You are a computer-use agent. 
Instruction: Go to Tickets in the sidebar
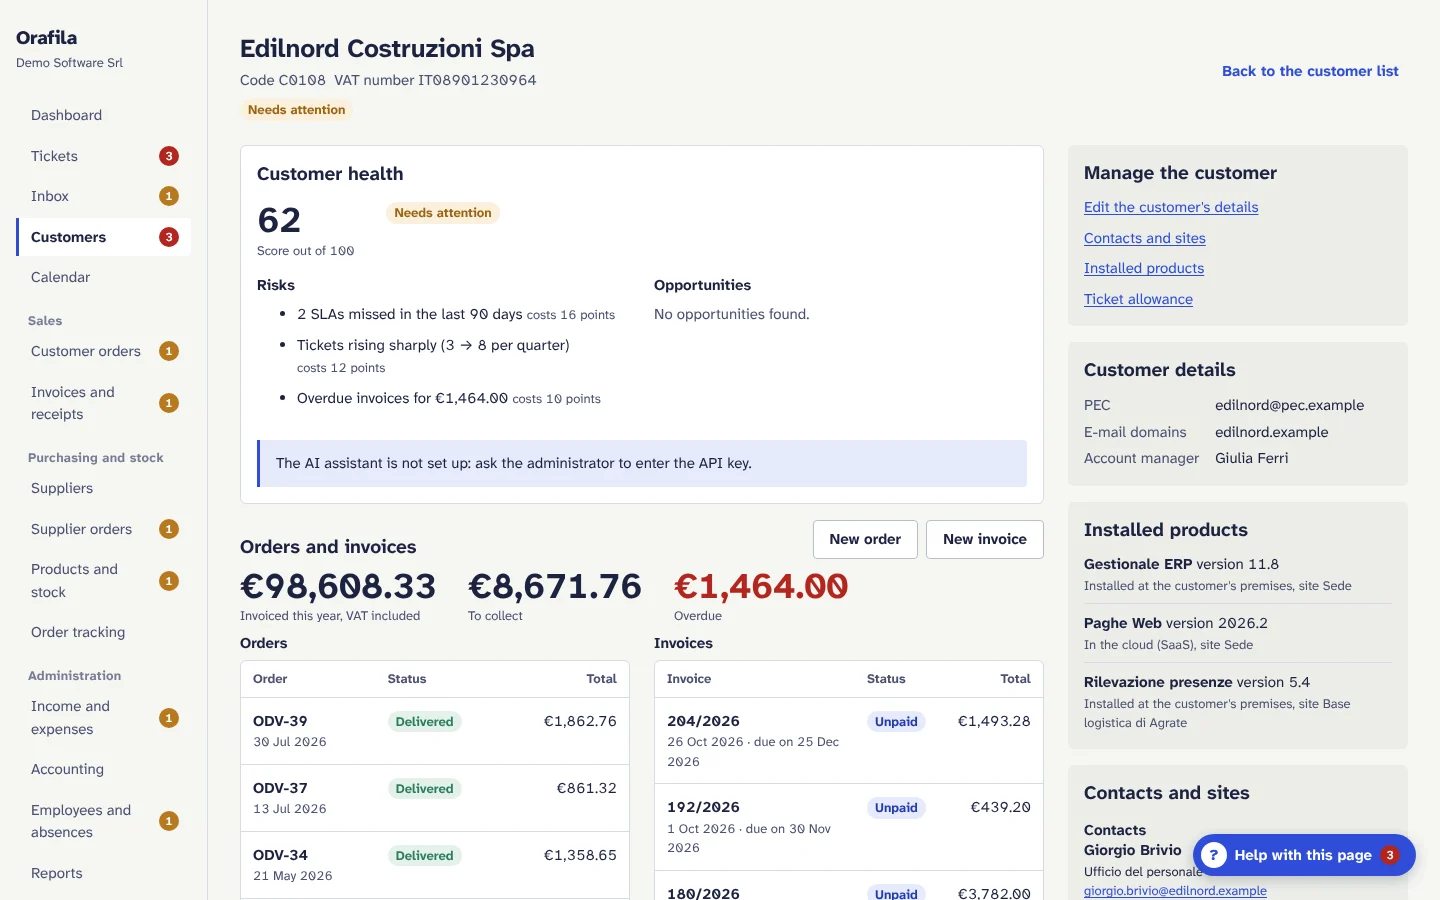[x=103, y=156]
